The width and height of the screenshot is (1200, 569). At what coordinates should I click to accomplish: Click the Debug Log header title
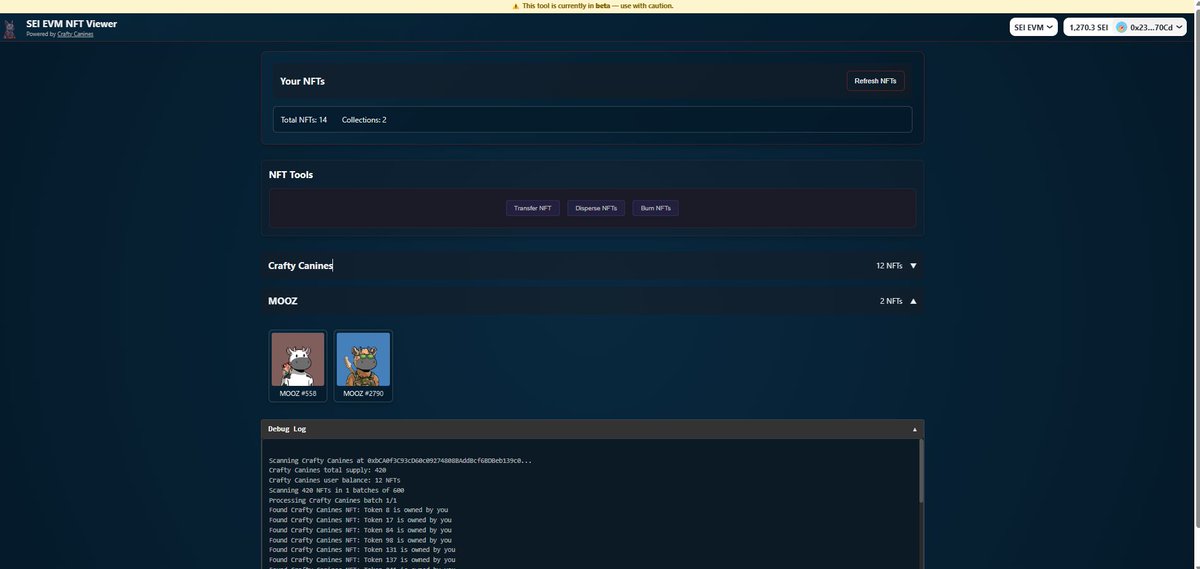[287, 429]
